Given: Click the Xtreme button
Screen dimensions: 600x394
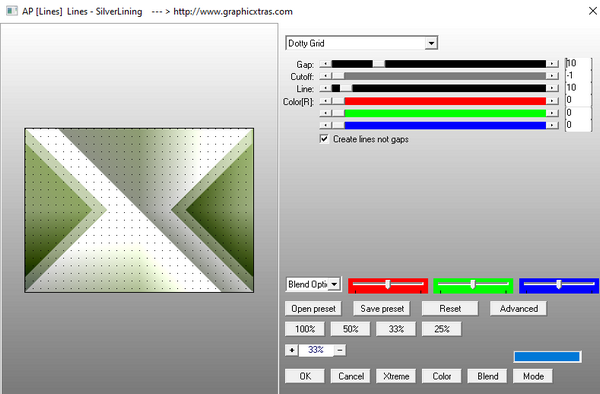Looking at the screenshot, I should coord(396,376).
